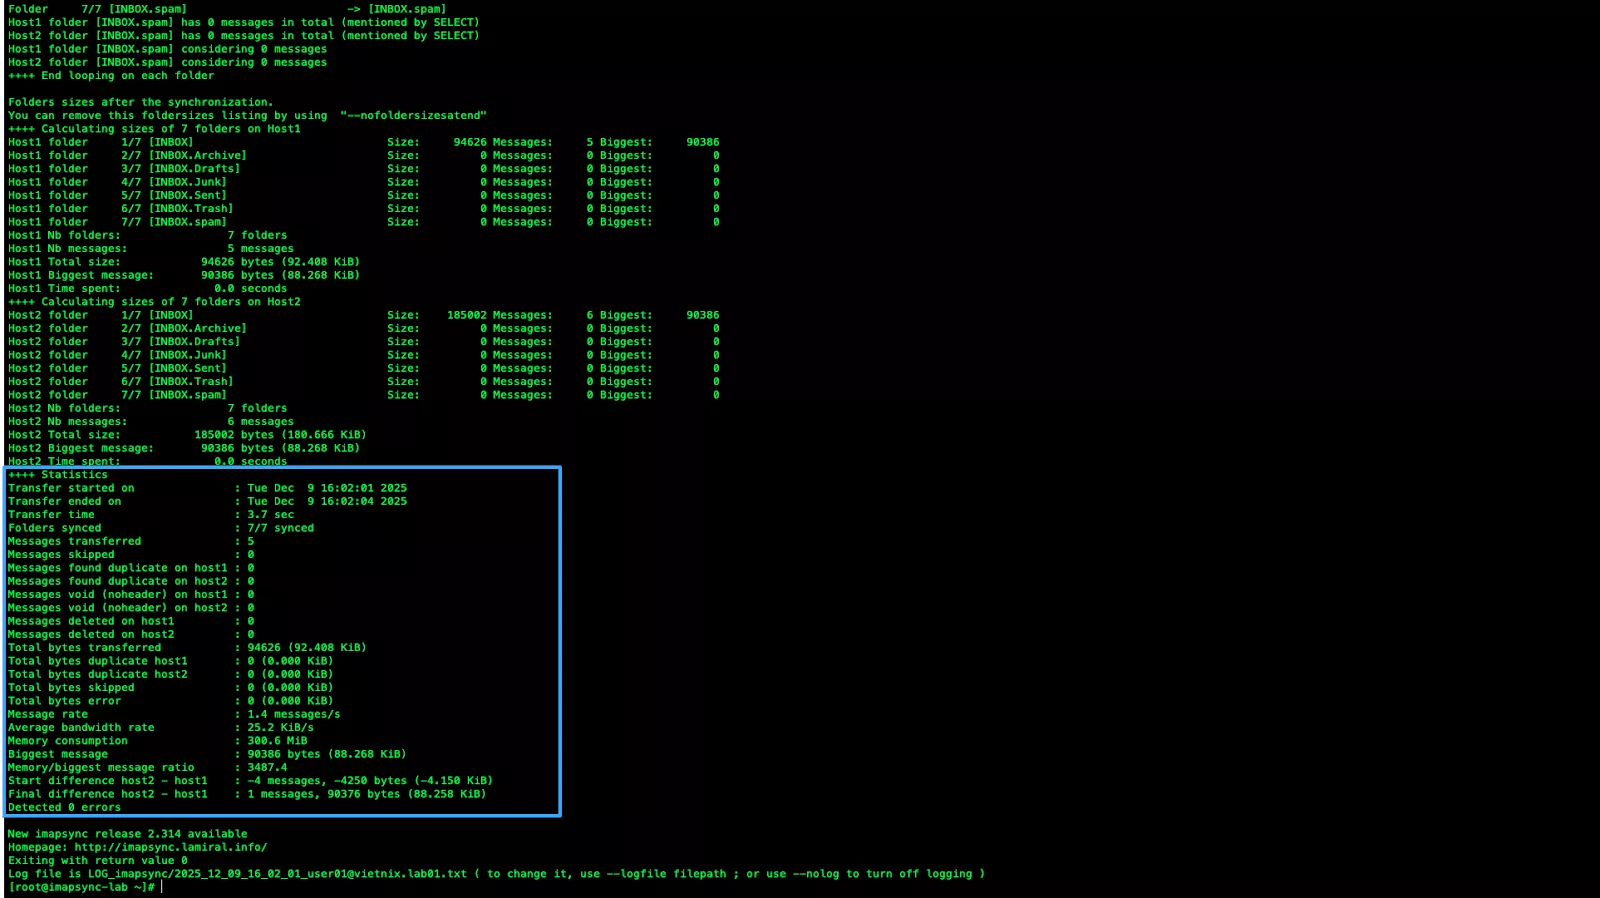Click the Host2 [INBOX] size 185002 value
Image resolution: width=1600 pixels, height=898 pixels.
(x=467, y=315)
